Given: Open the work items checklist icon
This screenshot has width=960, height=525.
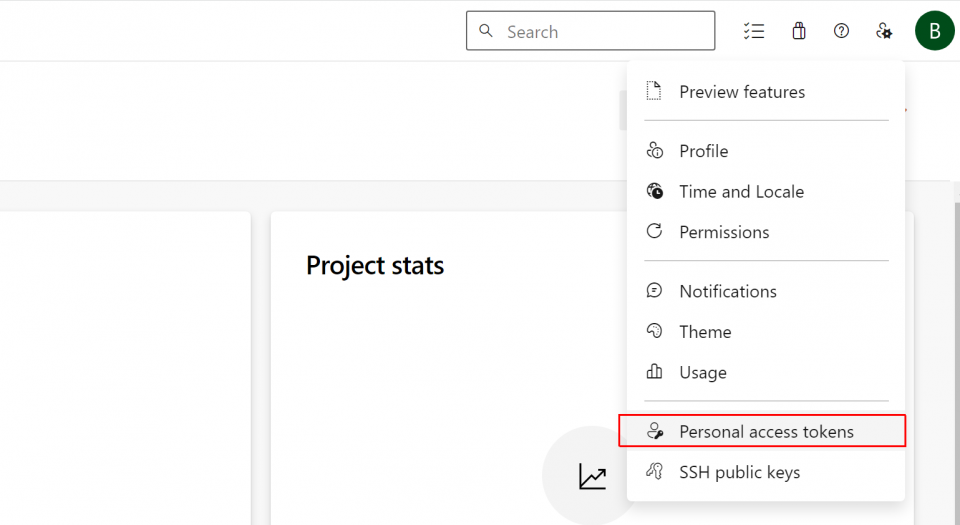Looking at the screenshot, I should (x=754, y=31).
